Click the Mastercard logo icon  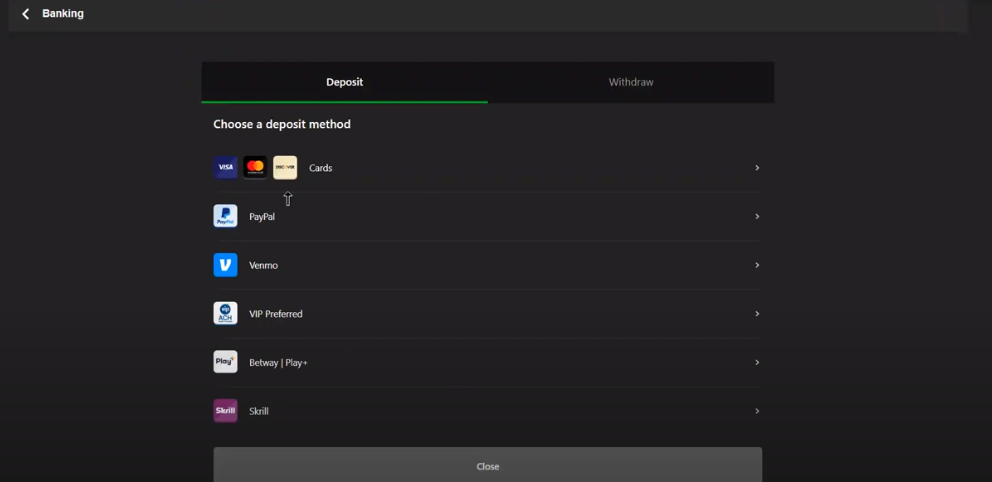(255, 168)
